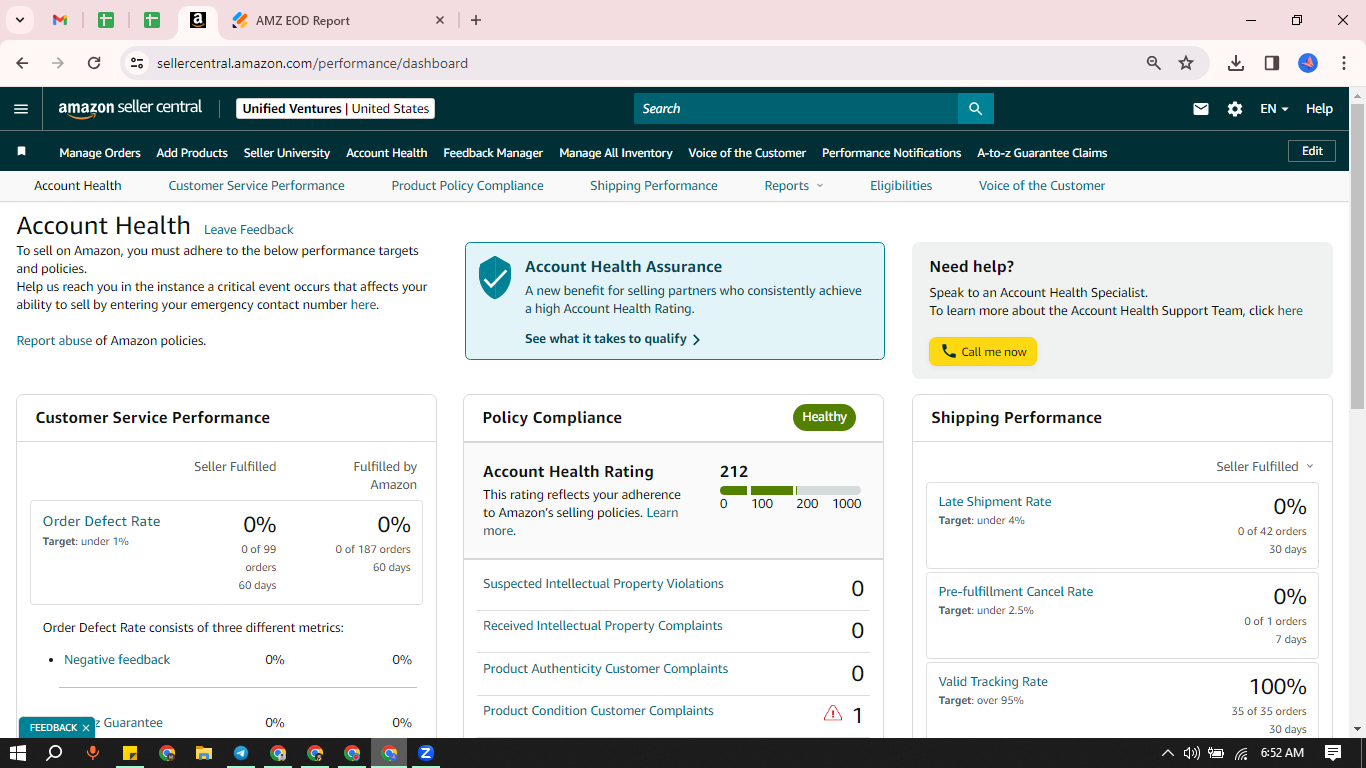Image resolution: width=1366 pixels, height=768 pixels.
Task: Open File Explorer from the taskbar
Action: tap(204, 753)
